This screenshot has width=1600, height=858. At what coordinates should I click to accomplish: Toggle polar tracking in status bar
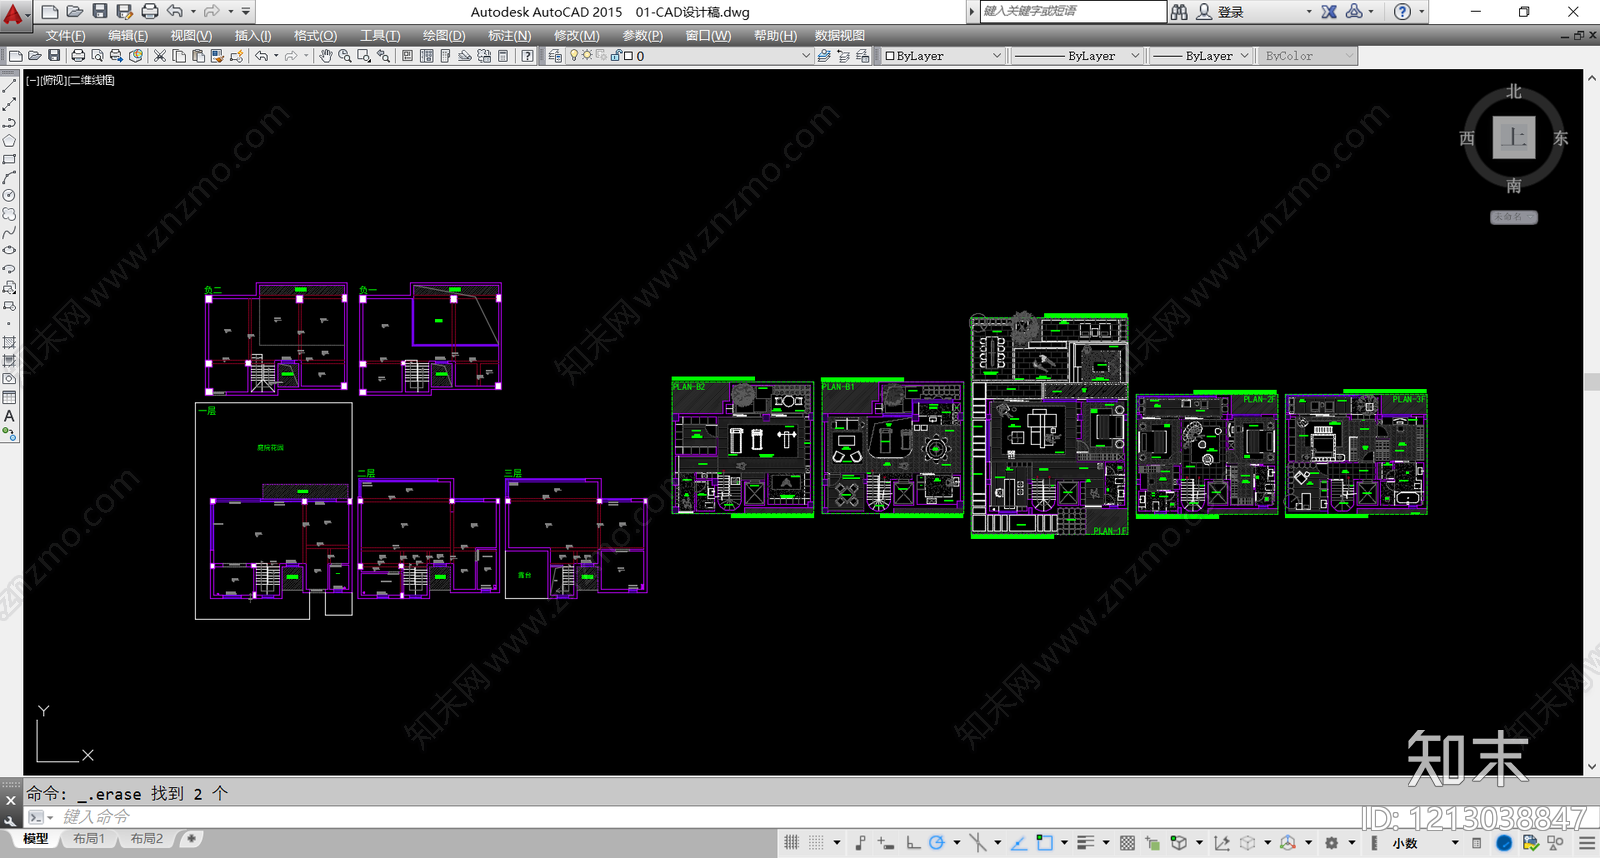click(x=936, y=843)
